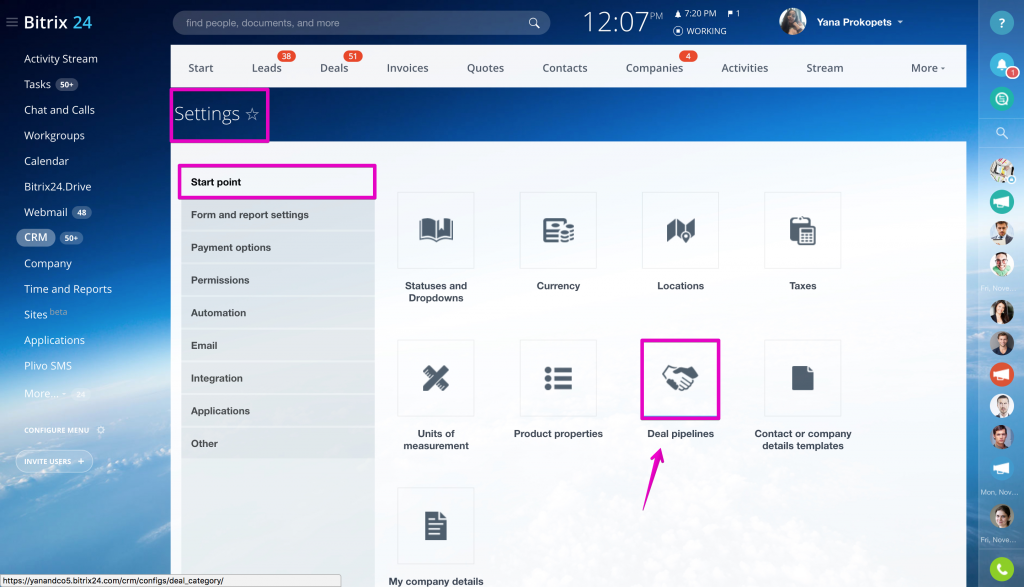Viewport: 1024px width, 587px height.
Task: Open Time and Reports in left menu
Action: [x=68, y=289]
